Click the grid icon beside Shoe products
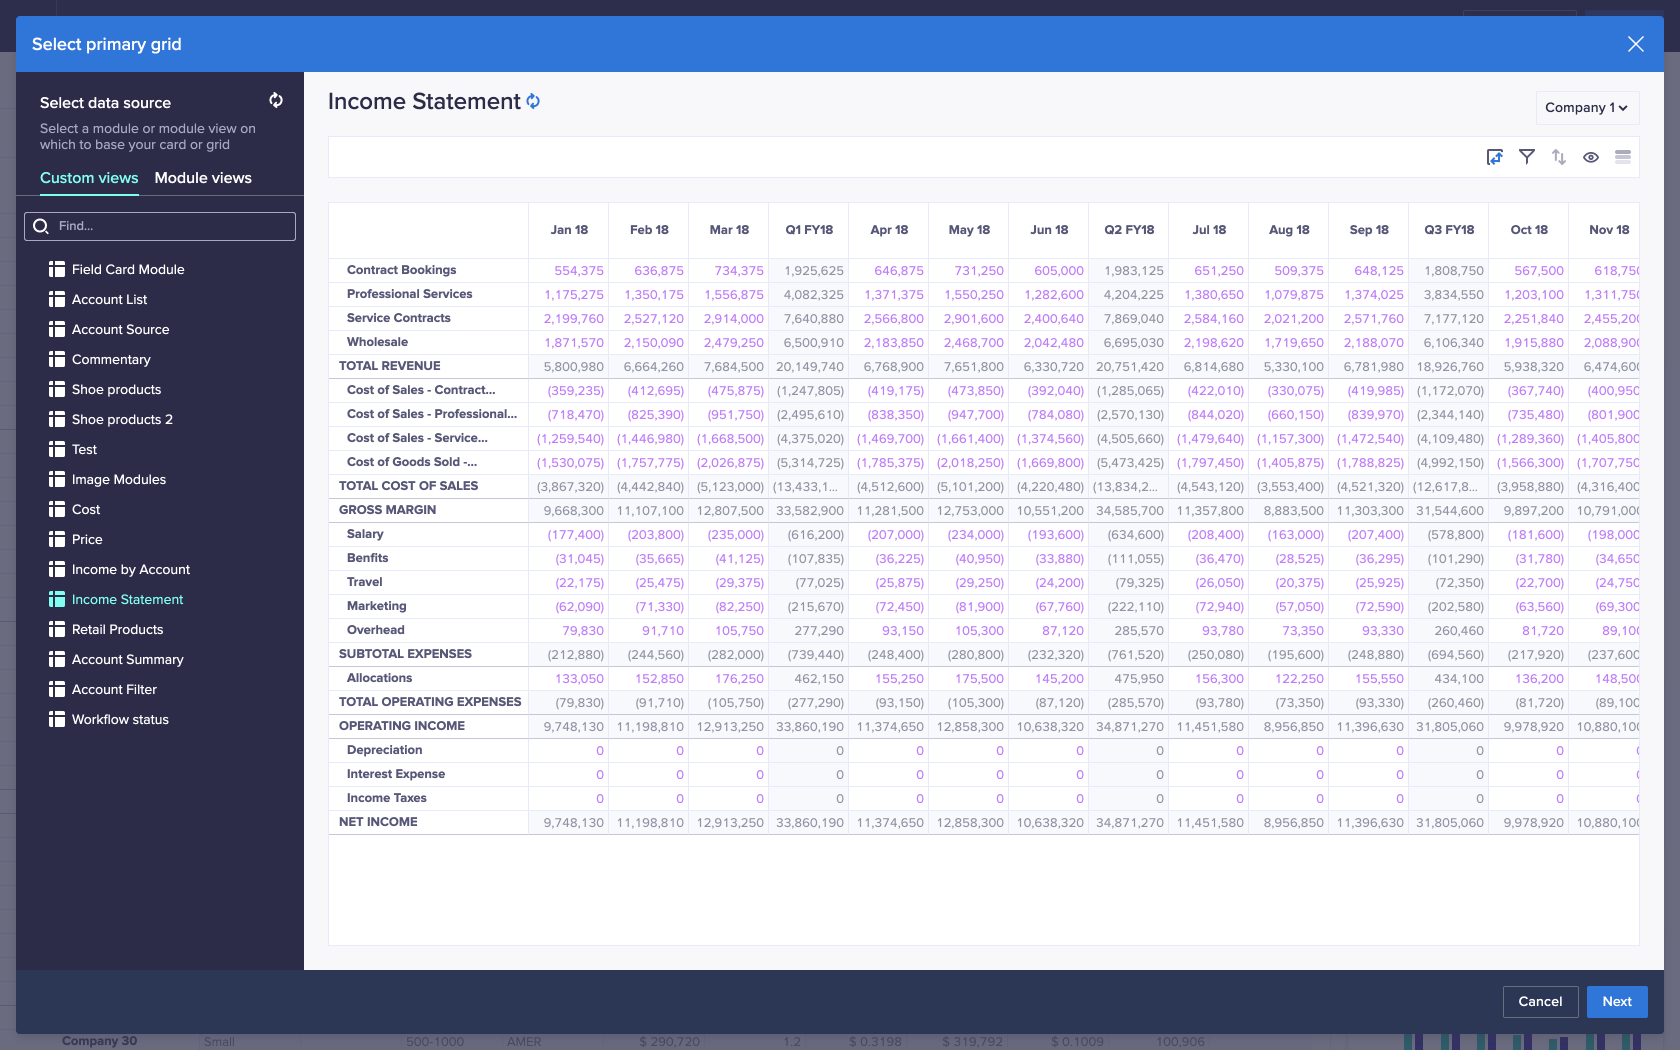Screen dimensions: 1680x1050 (56, 389)
